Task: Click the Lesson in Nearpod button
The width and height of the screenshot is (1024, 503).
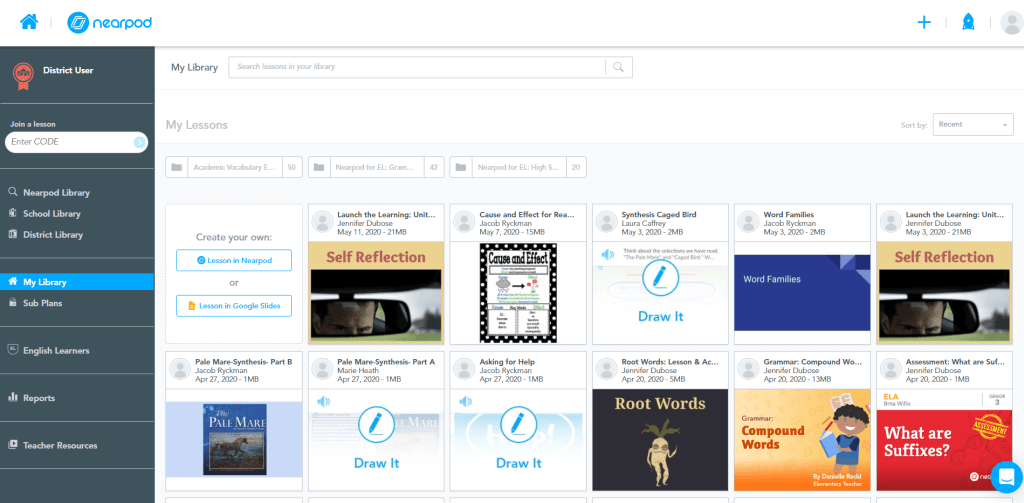Action: click(x=234, y=260)
